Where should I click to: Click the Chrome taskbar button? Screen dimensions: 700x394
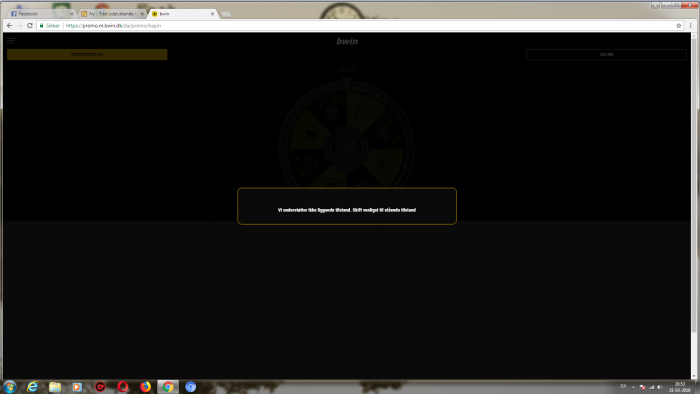click(168, 386)
